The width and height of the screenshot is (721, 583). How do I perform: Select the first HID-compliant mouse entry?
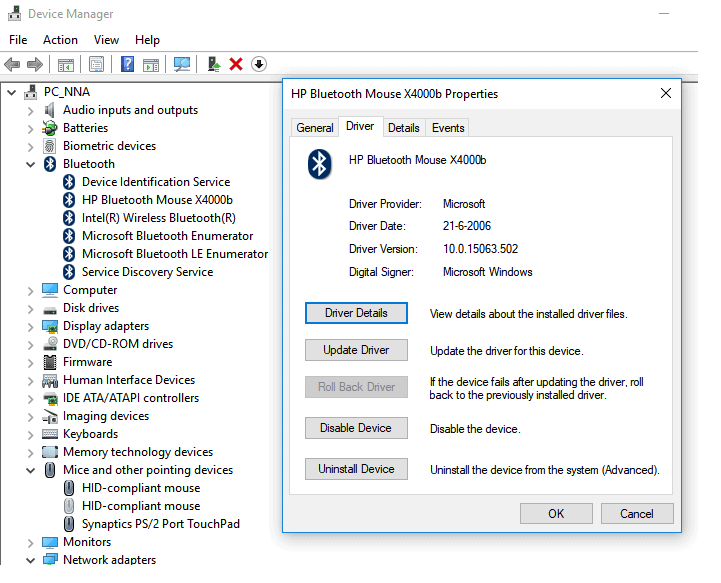coord(141,488)
